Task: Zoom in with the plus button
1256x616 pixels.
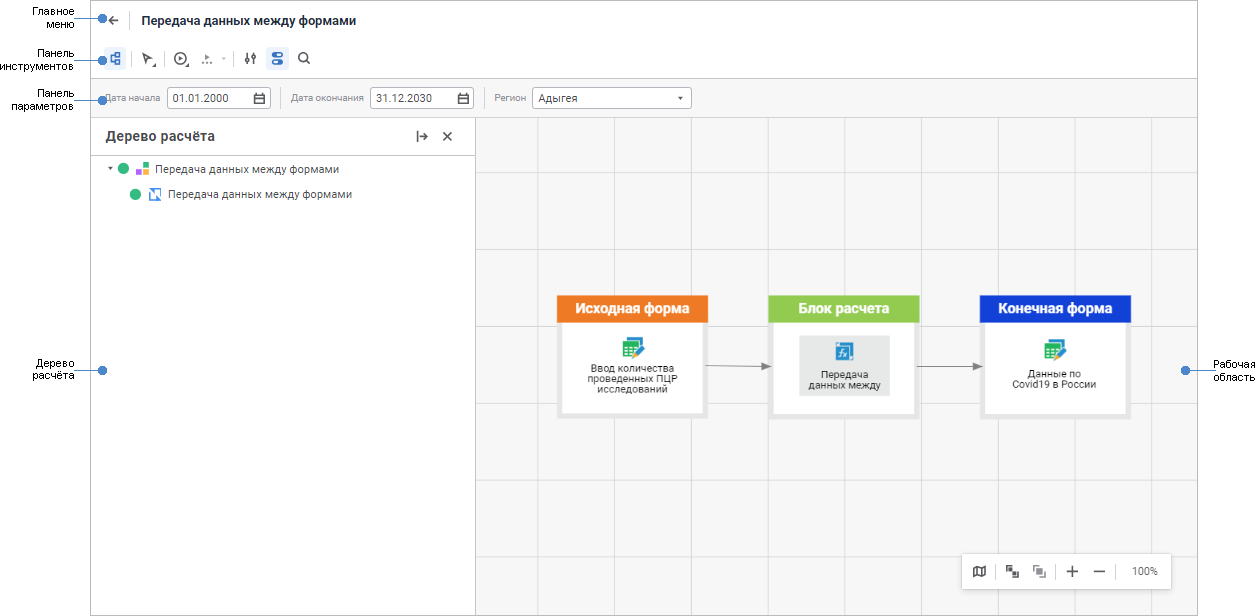Action: click(x=1072, y=571)
